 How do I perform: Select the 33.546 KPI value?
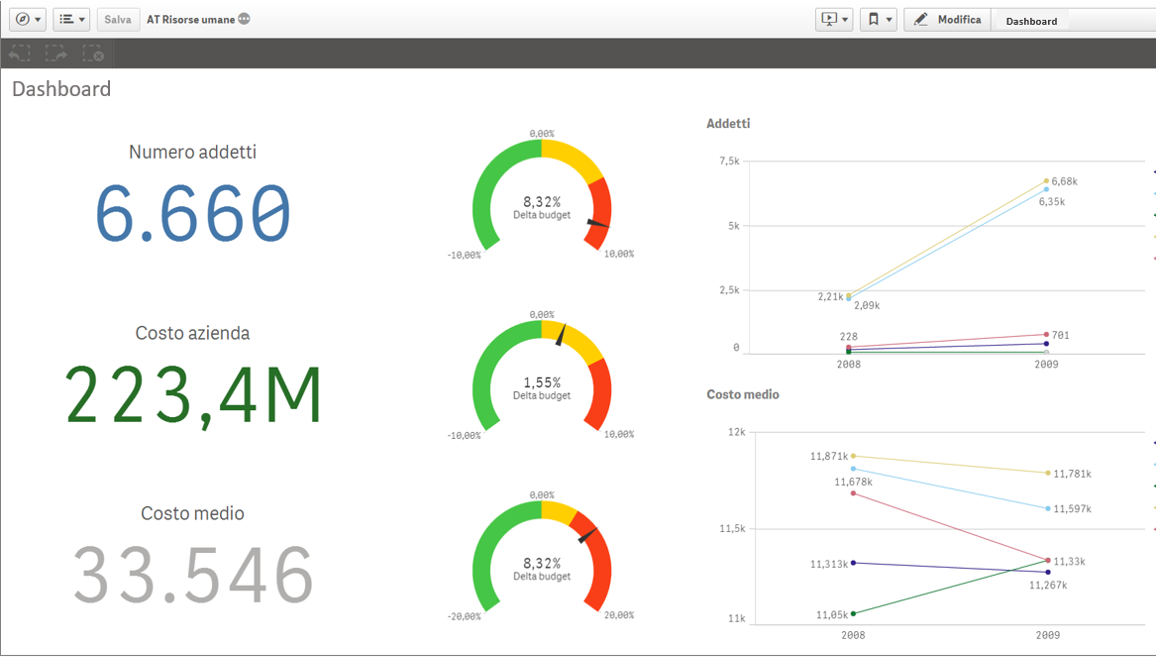[193, 575]
